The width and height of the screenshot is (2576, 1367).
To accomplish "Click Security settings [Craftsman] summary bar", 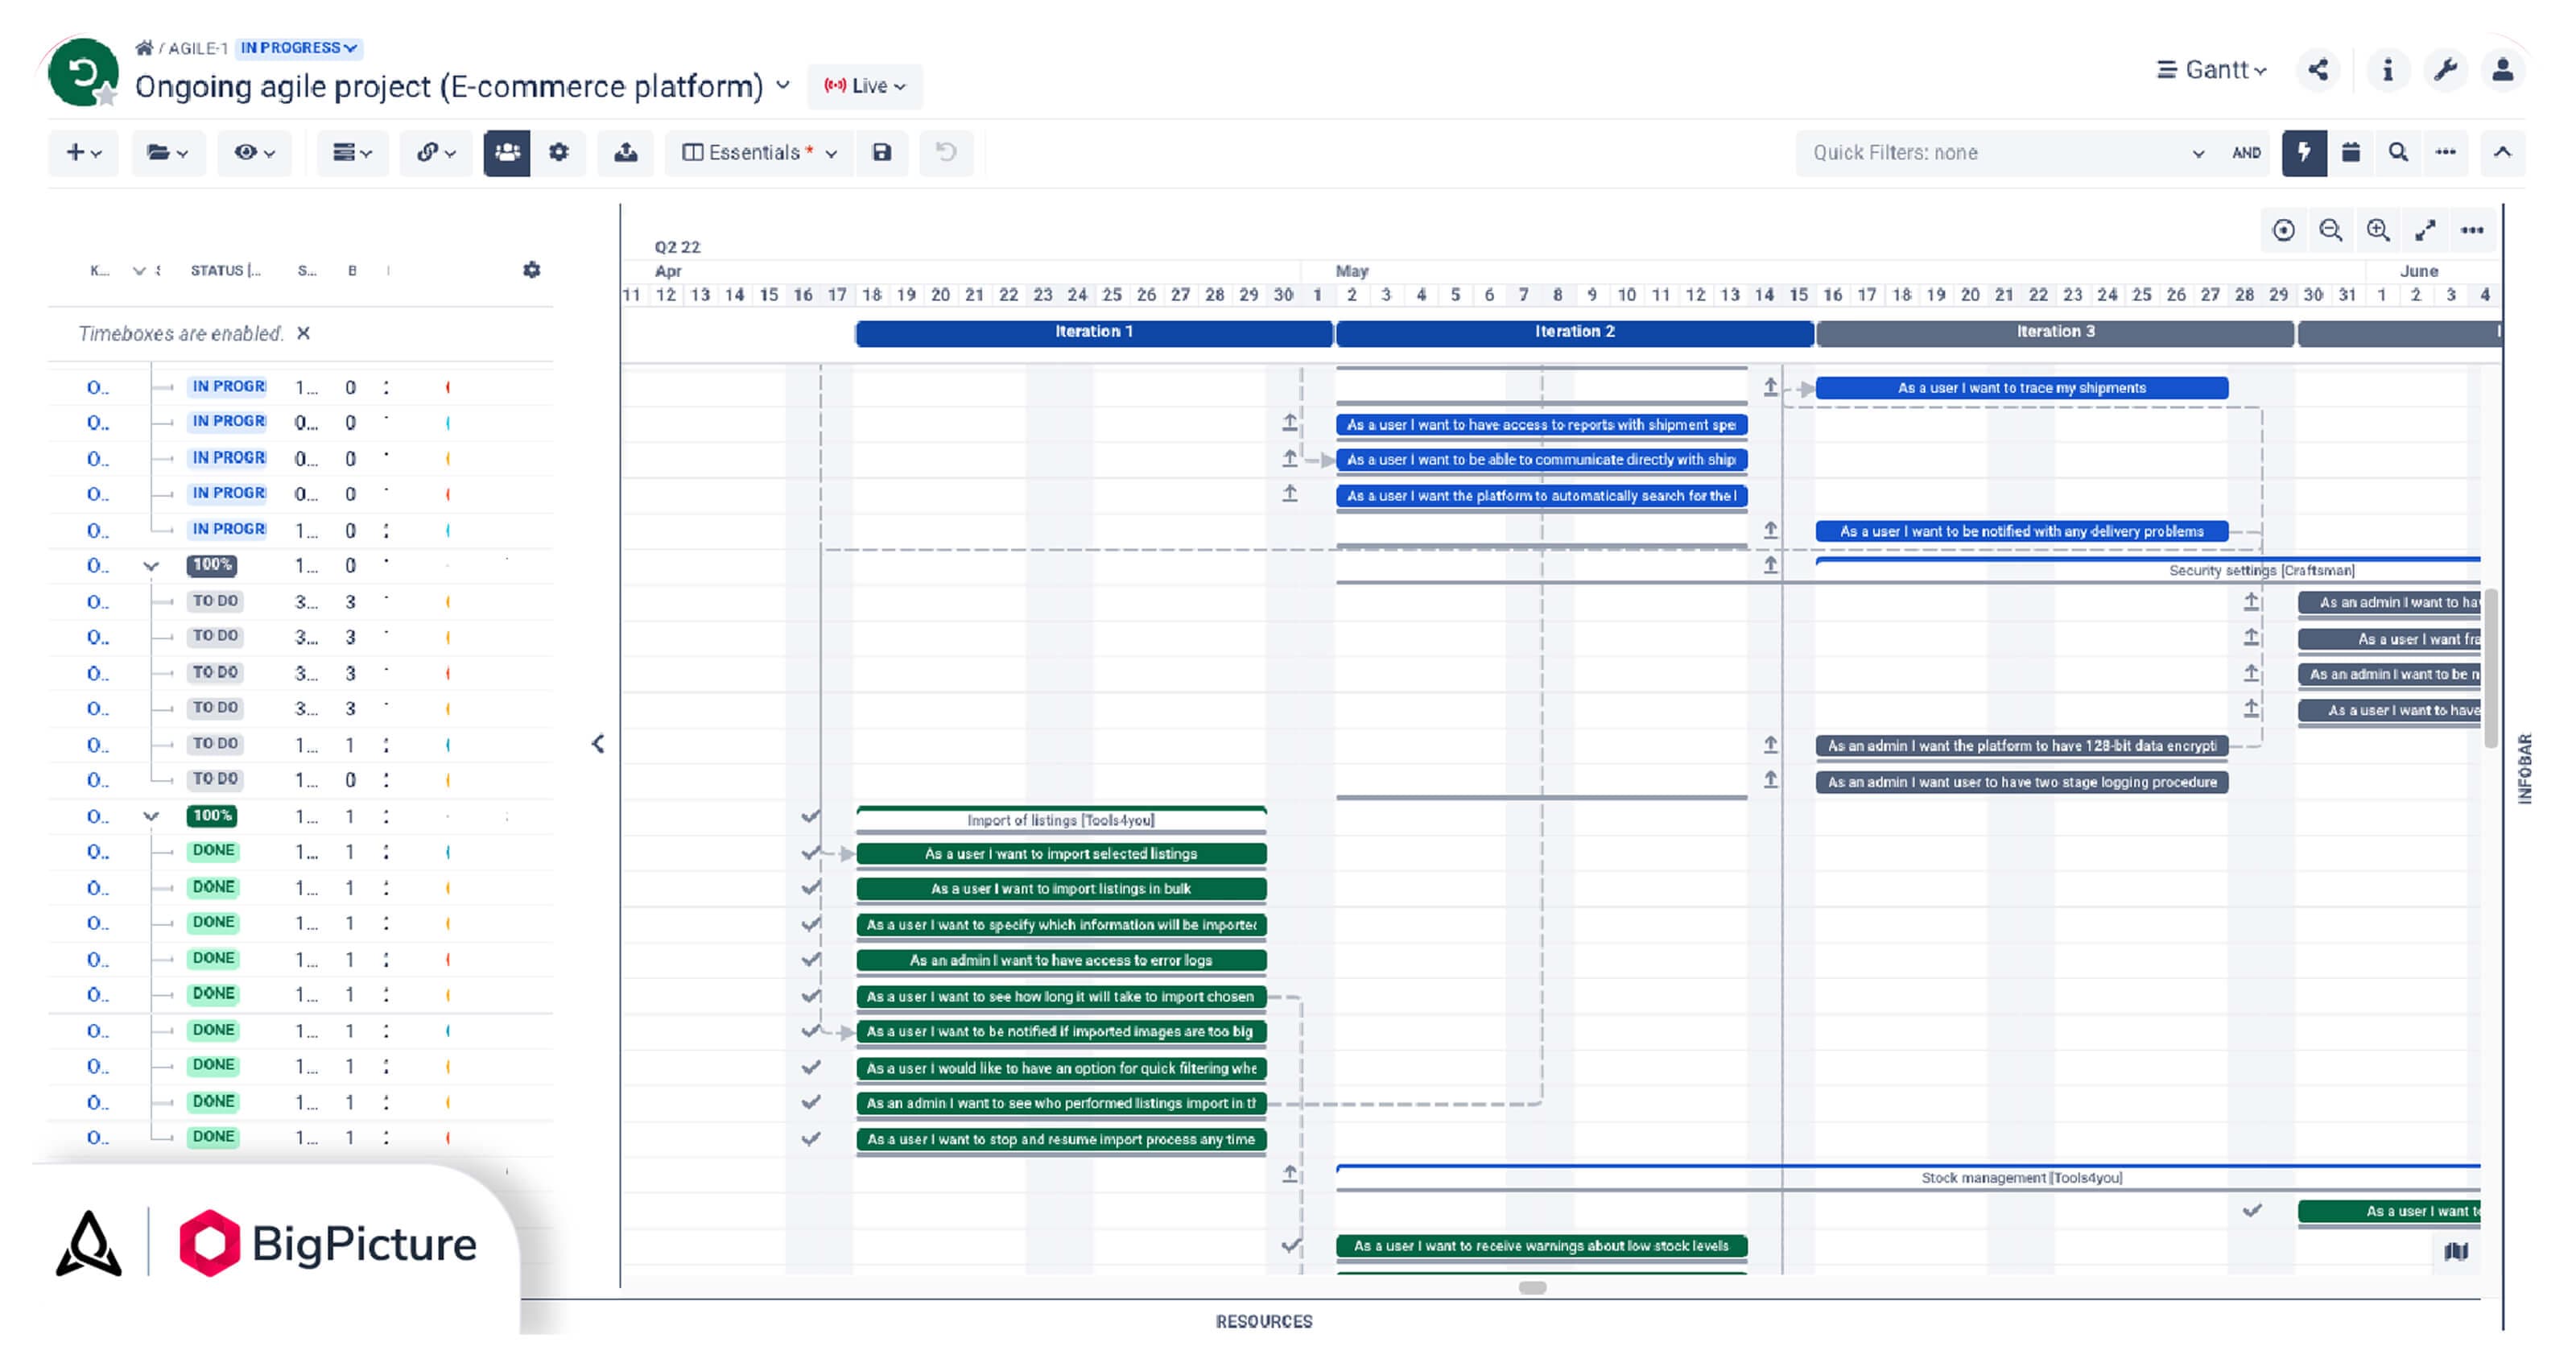I will pos(2148,569).
